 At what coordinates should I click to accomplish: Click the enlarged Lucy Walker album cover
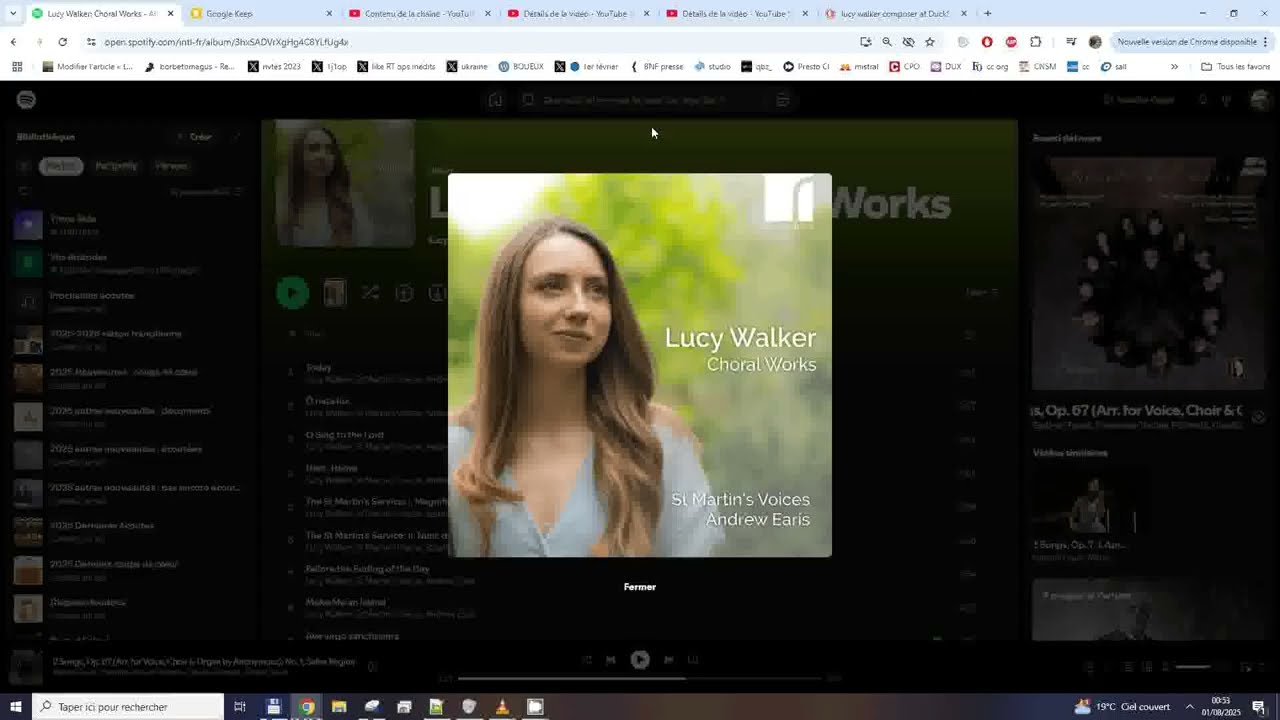coord(640,365)
